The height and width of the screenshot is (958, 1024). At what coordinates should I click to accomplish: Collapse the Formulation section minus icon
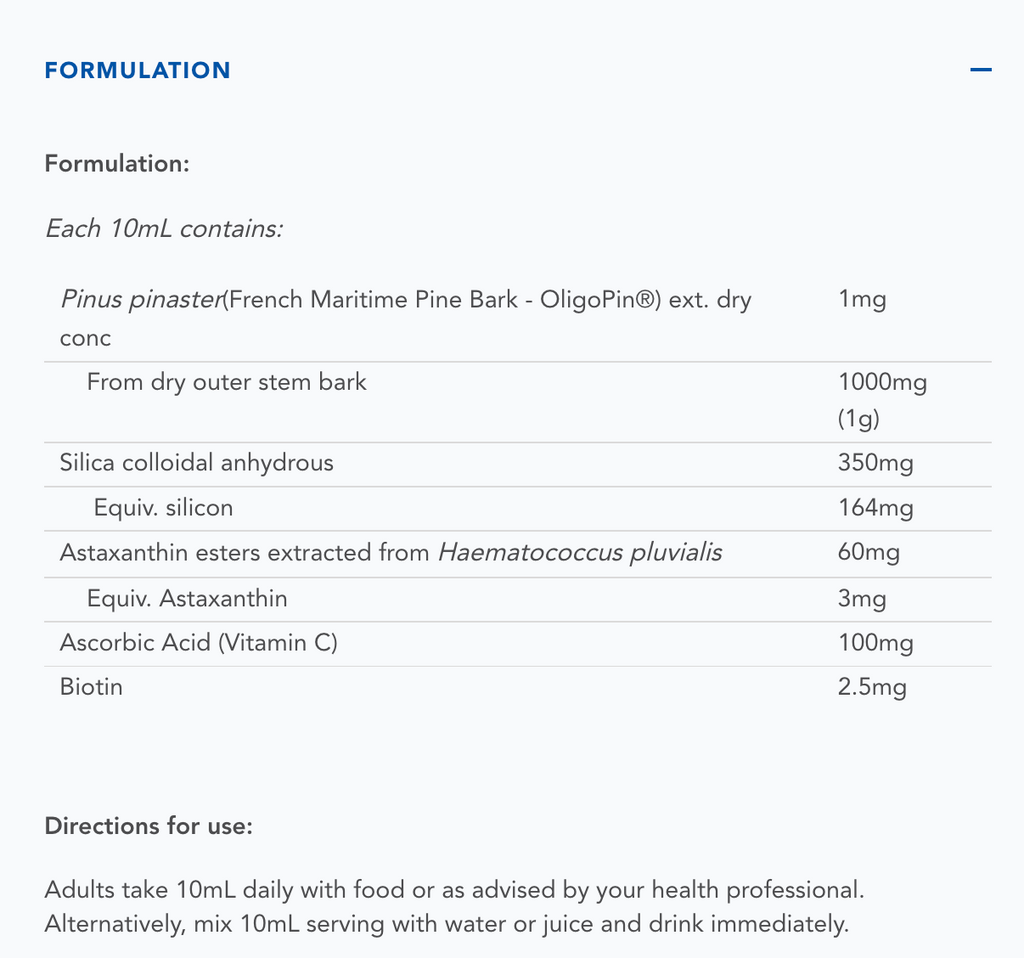pos(980,70)
